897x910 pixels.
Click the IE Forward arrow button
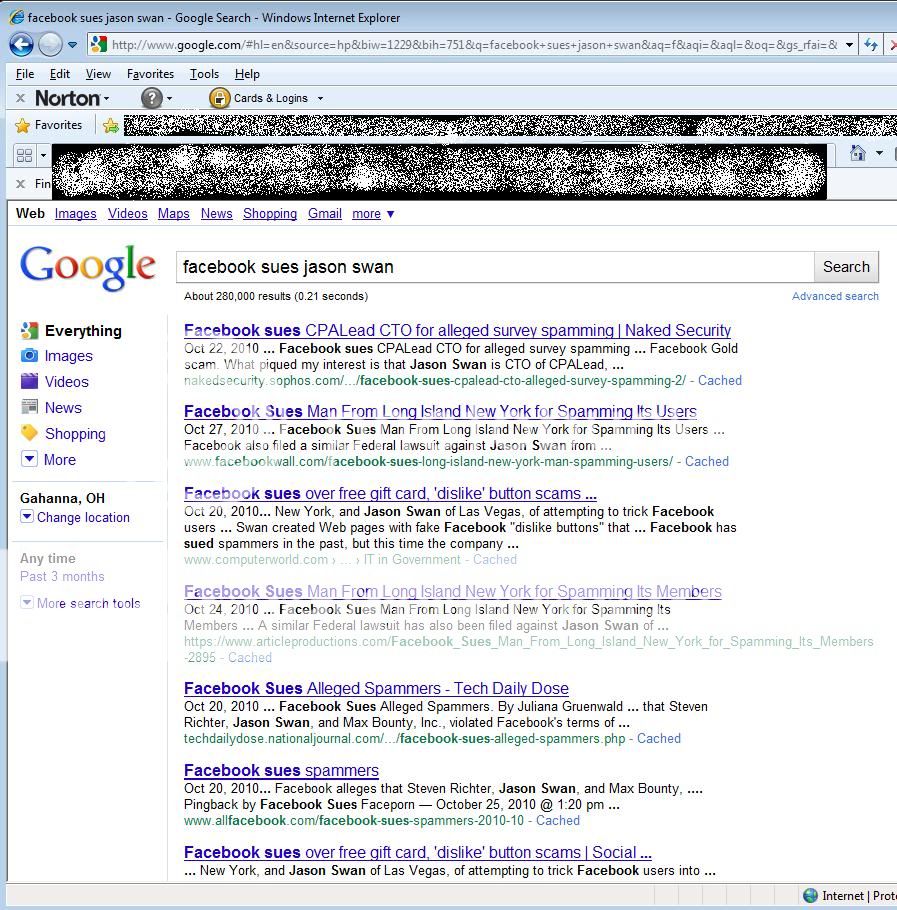pos(50,45)
